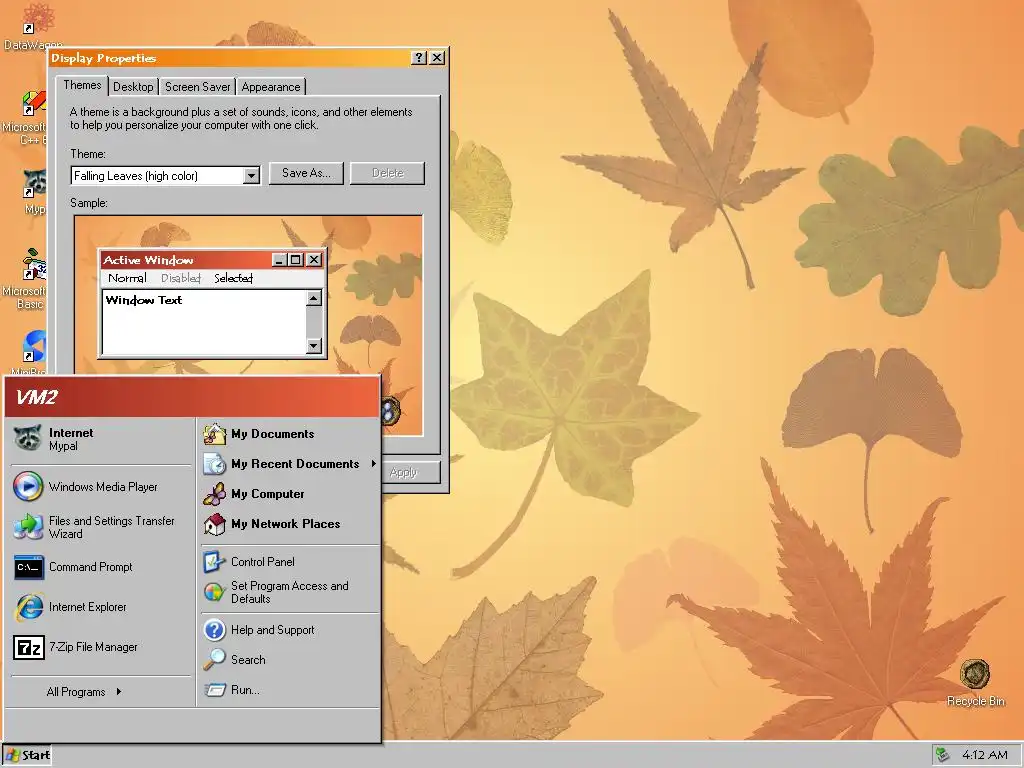Image resolution: width=1024 pixels, height=768 pixels.
Task: Select Microsoft C++ desktop shortcut icon
Action: click(x=34, y=104)
